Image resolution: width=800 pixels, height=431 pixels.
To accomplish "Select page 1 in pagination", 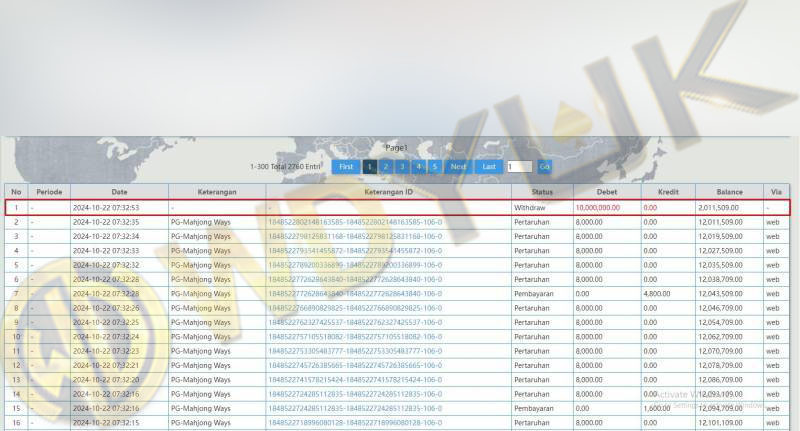I will coord(370,167).
